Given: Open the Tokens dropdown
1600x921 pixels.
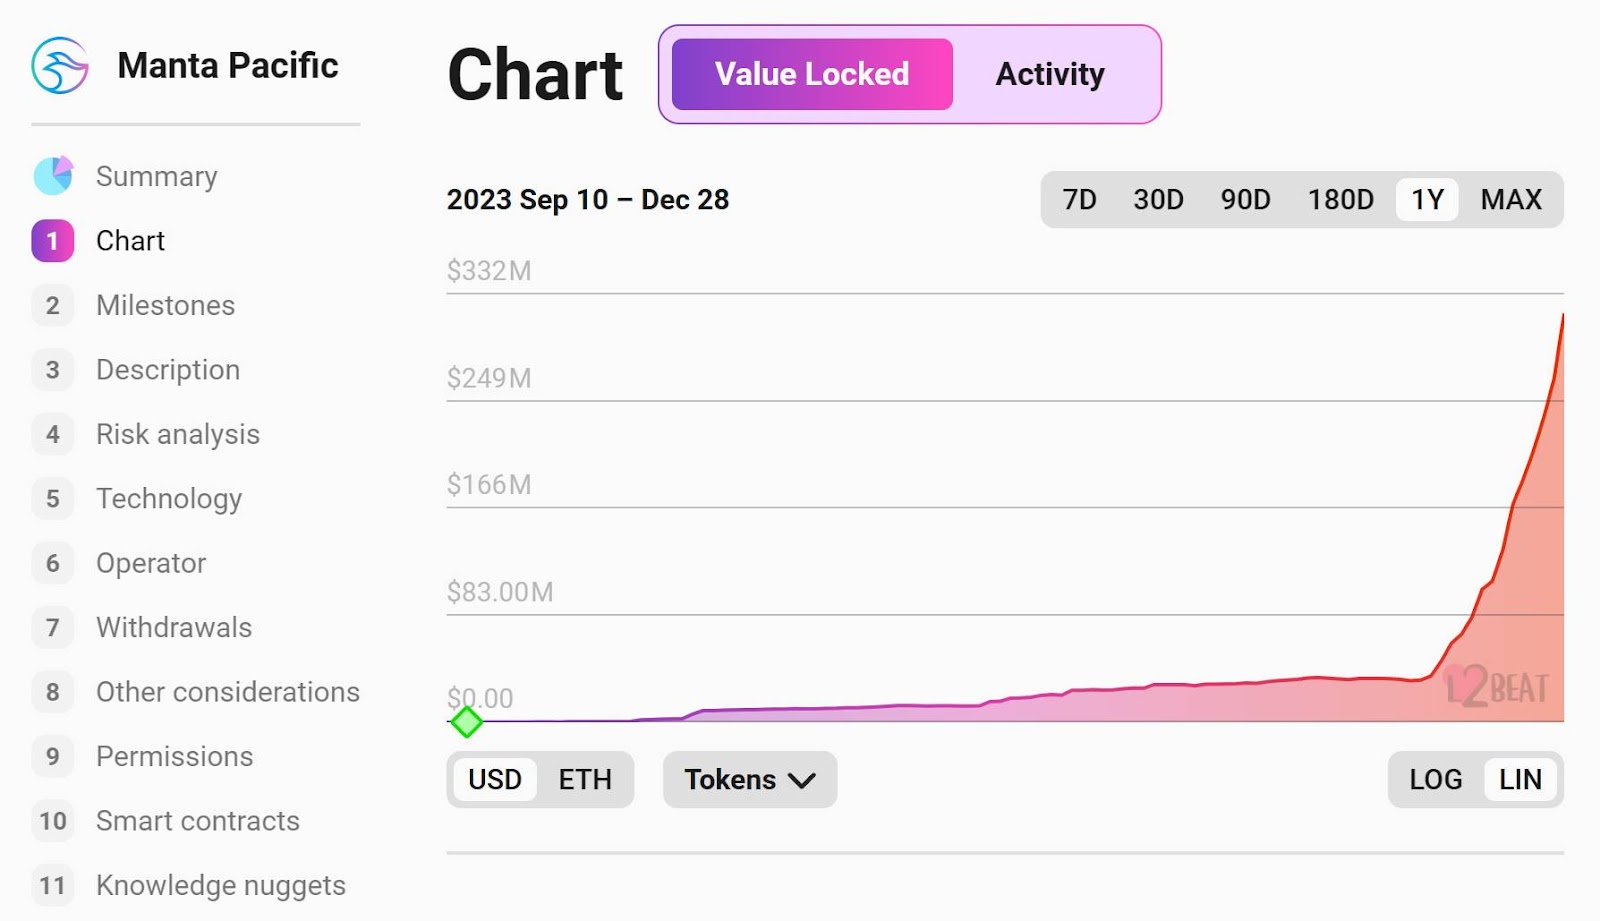Looking at the screenshot, I should [x=750, y=779].
